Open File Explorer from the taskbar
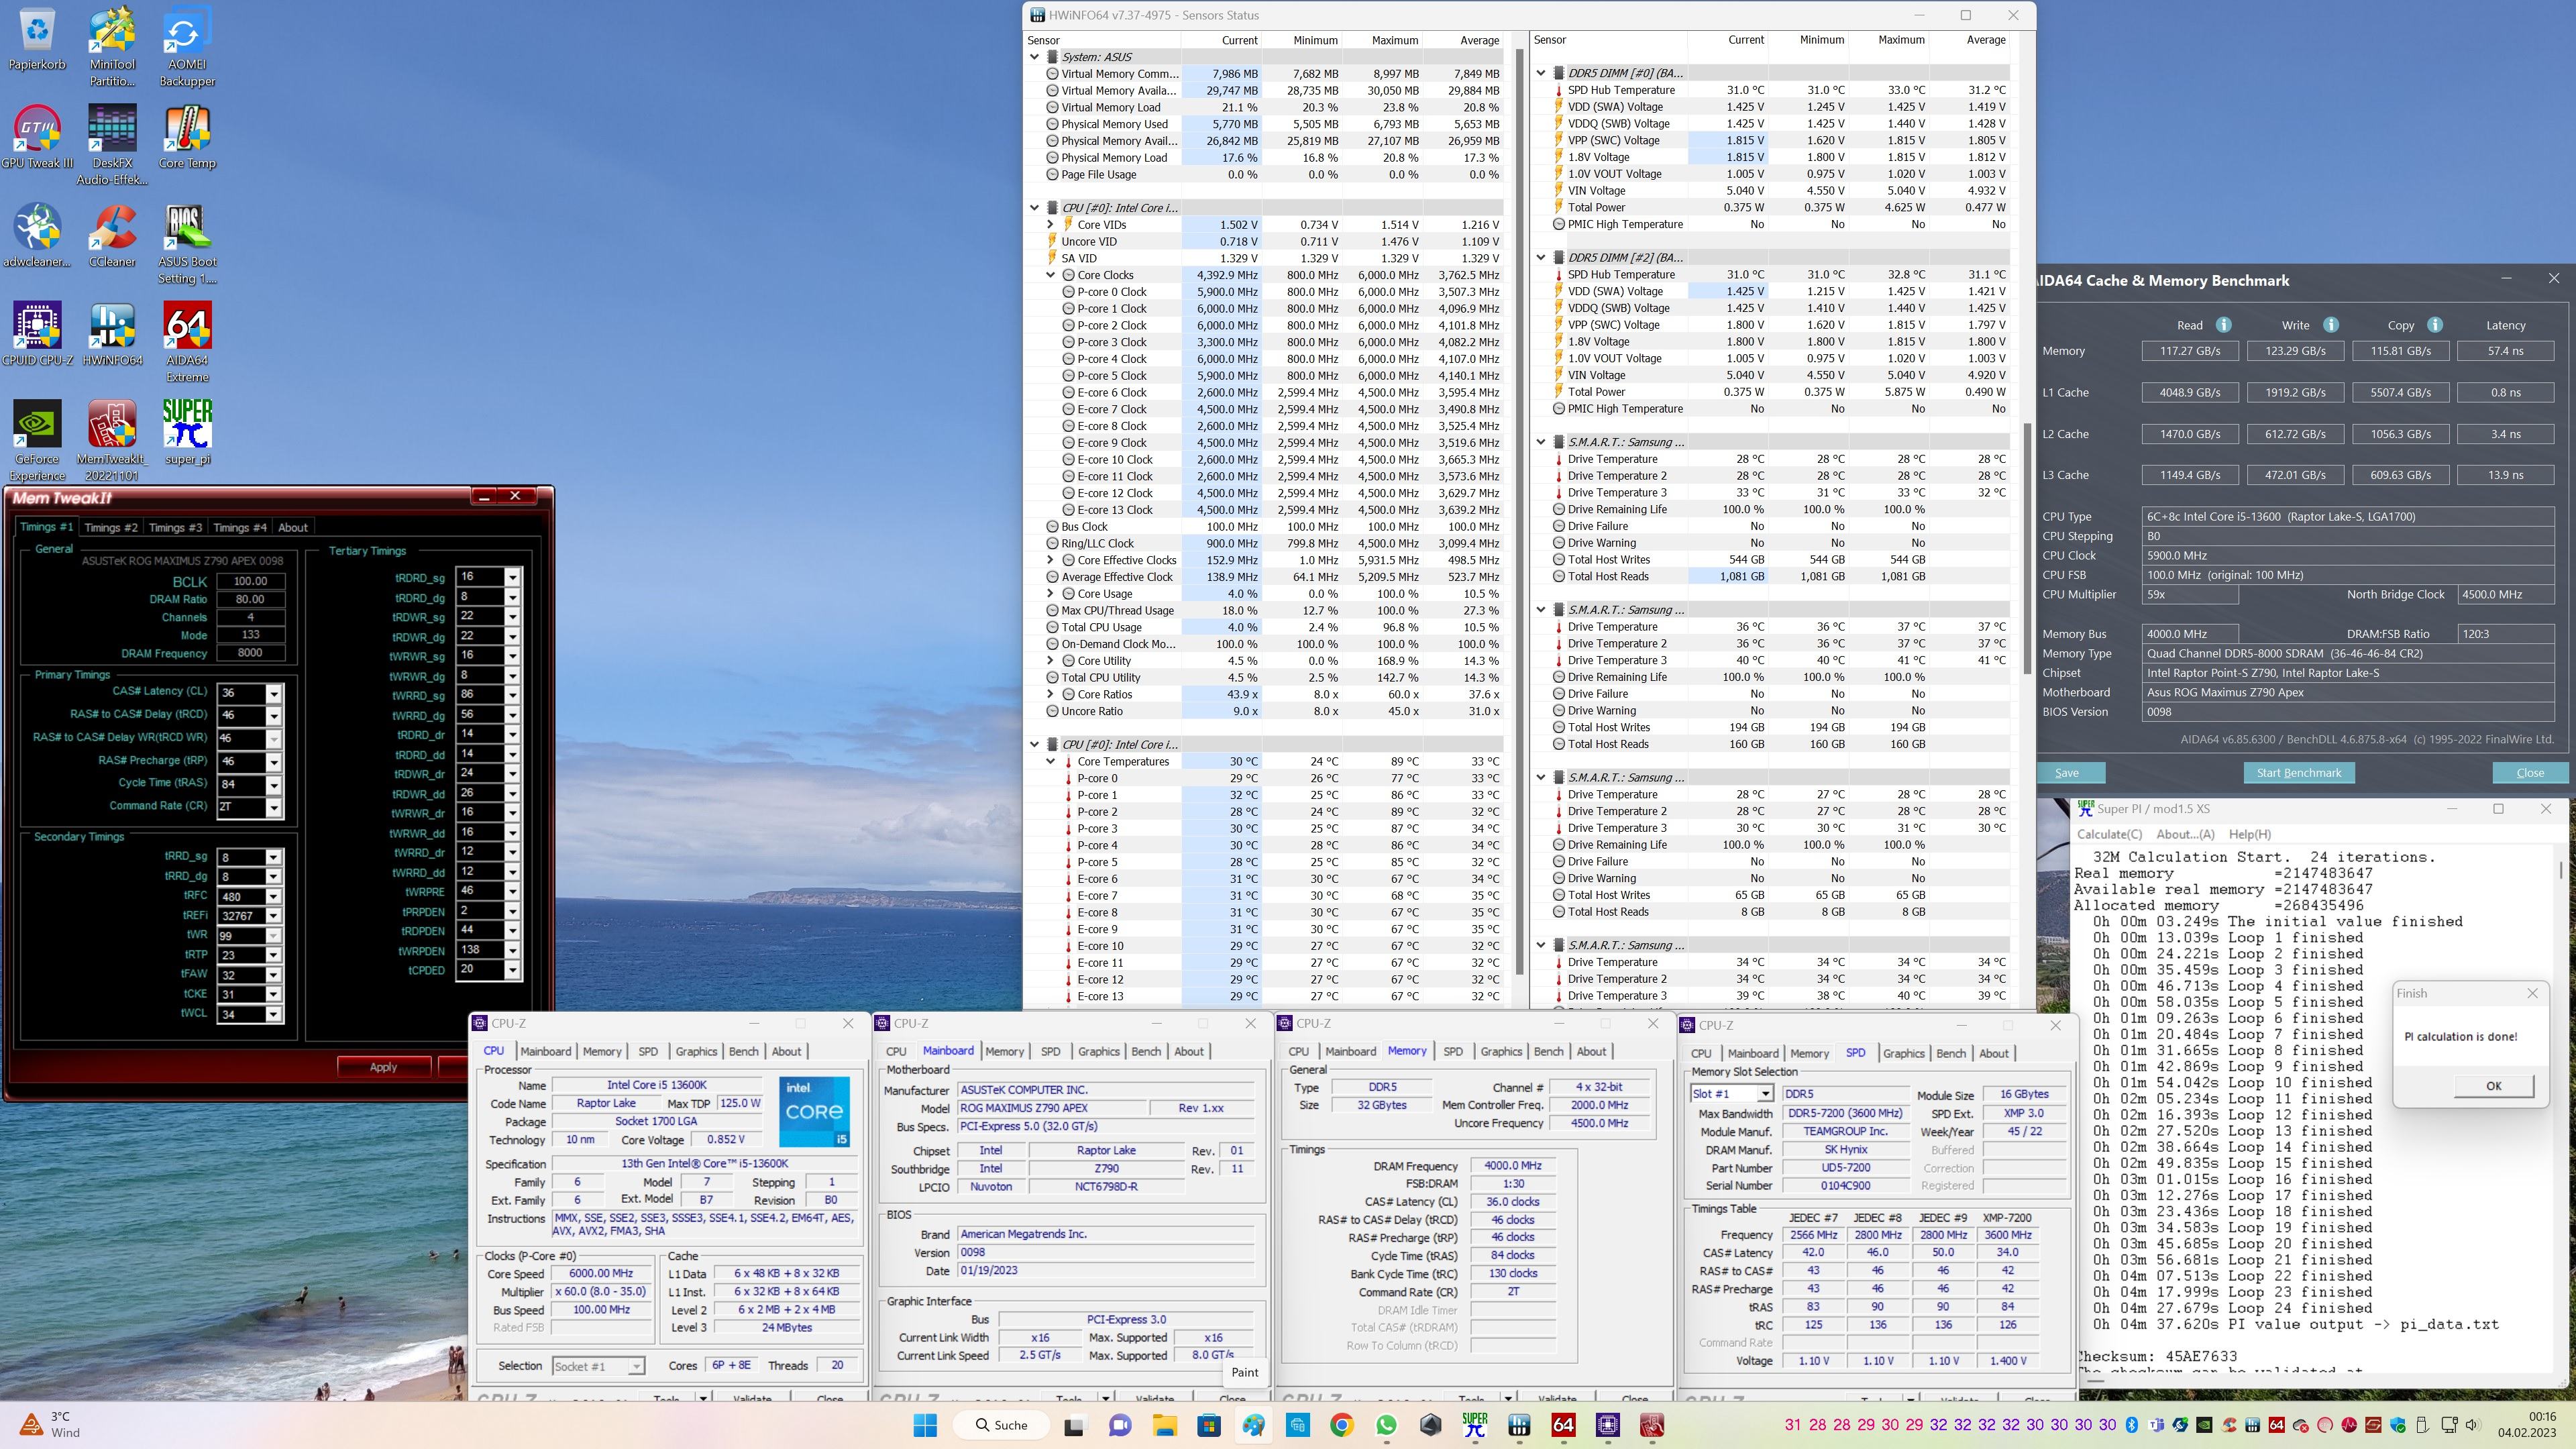Image resolution: width=2576 pixels, height=1449 pixels. click(1164, 1425)
